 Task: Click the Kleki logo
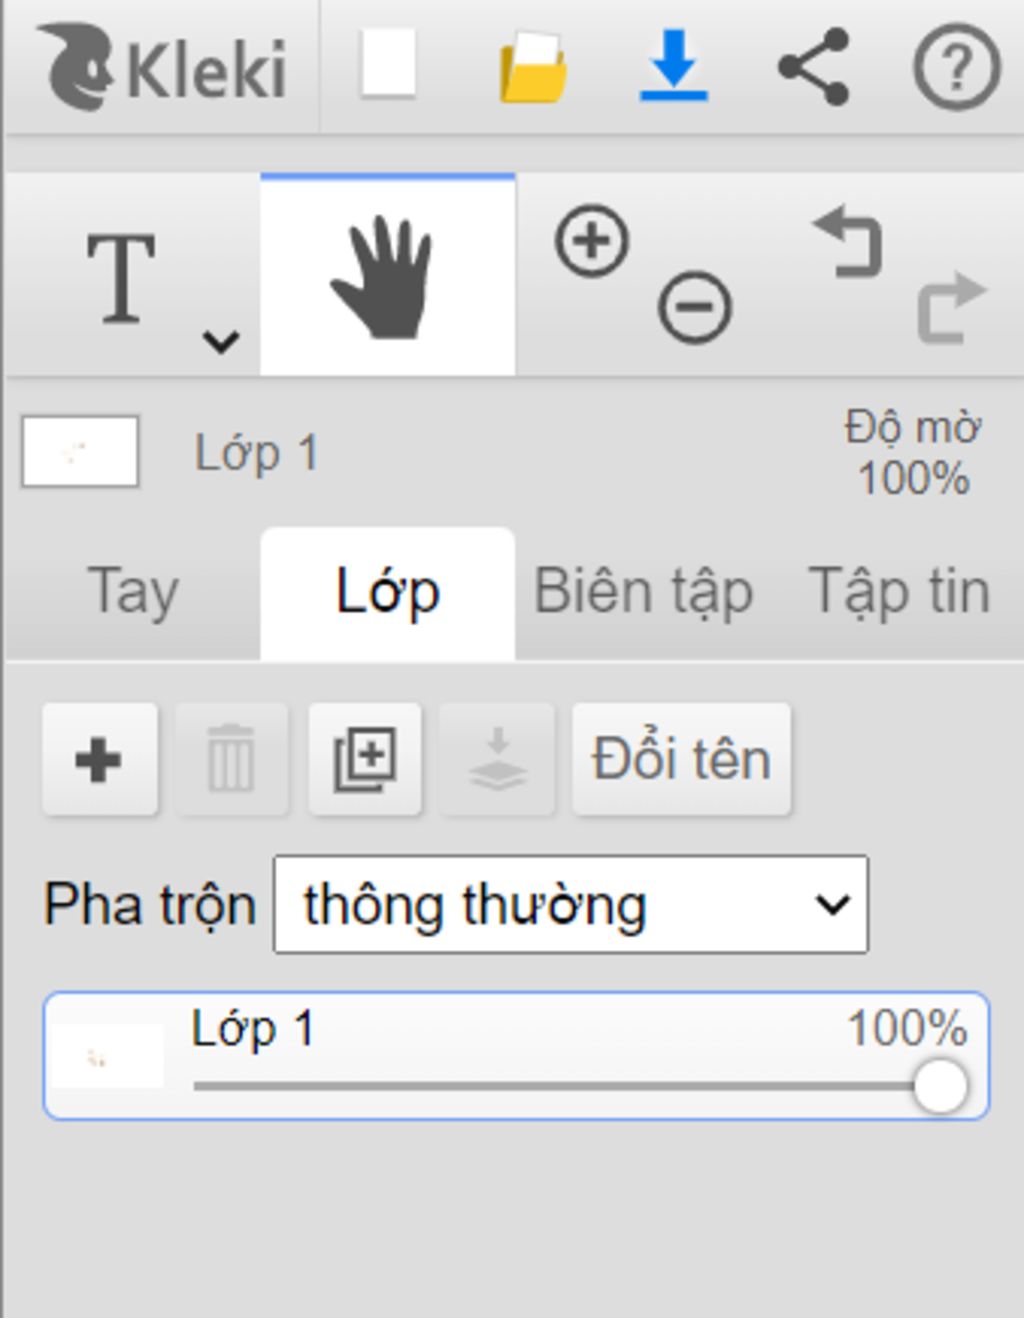pyautogui.click(x=162, y=68)
